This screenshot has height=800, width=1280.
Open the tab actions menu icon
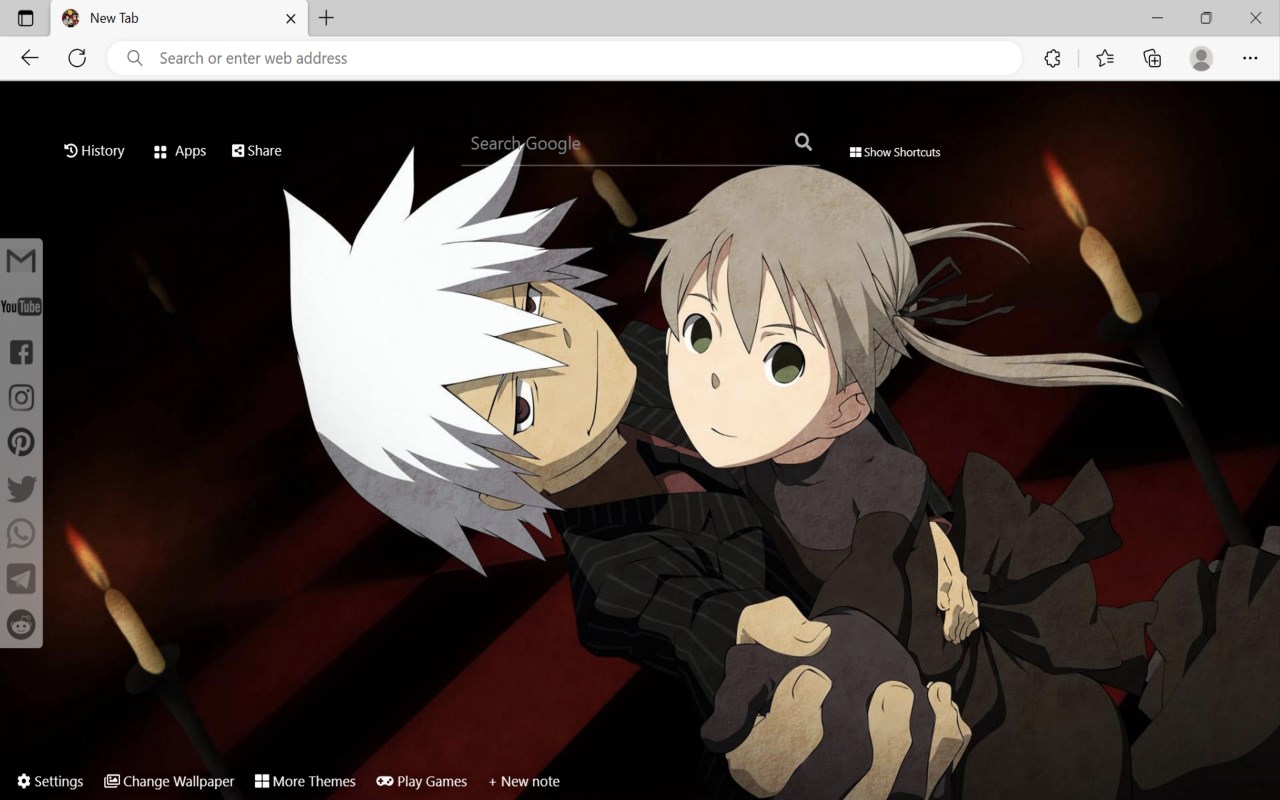coord(25,18)
